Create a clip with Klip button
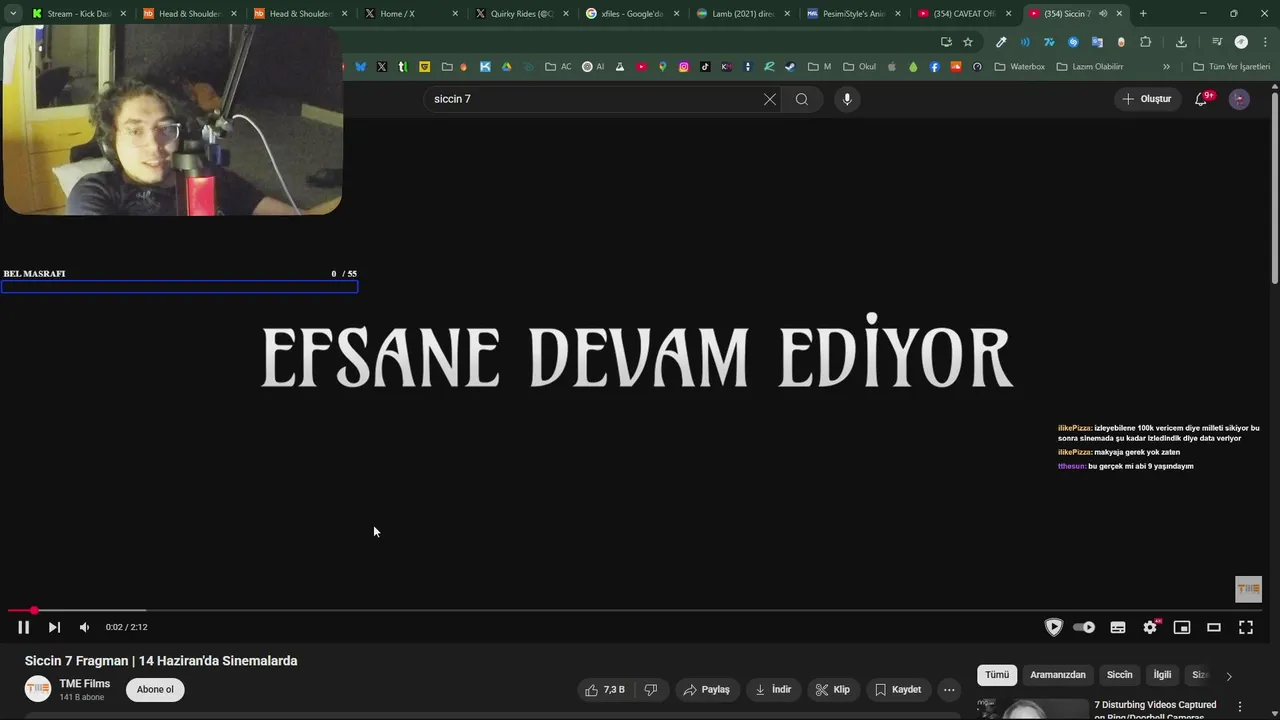The image size is (1280, 720). (x=833, y=690)
